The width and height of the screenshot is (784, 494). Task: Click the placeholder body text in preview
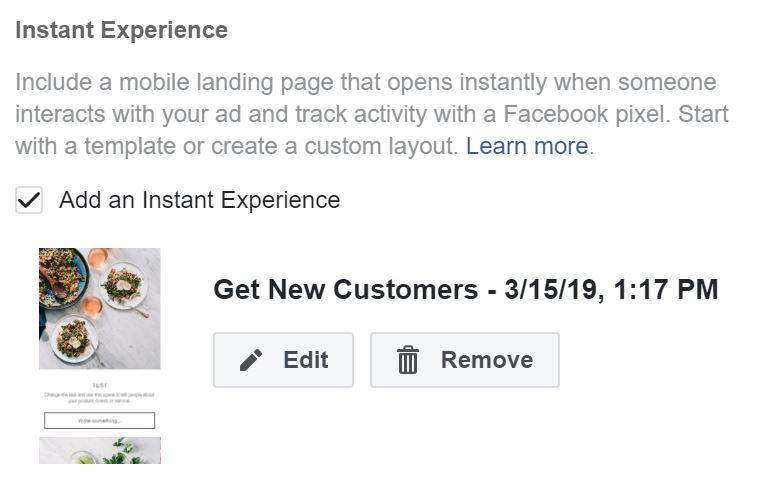[99, 398]
